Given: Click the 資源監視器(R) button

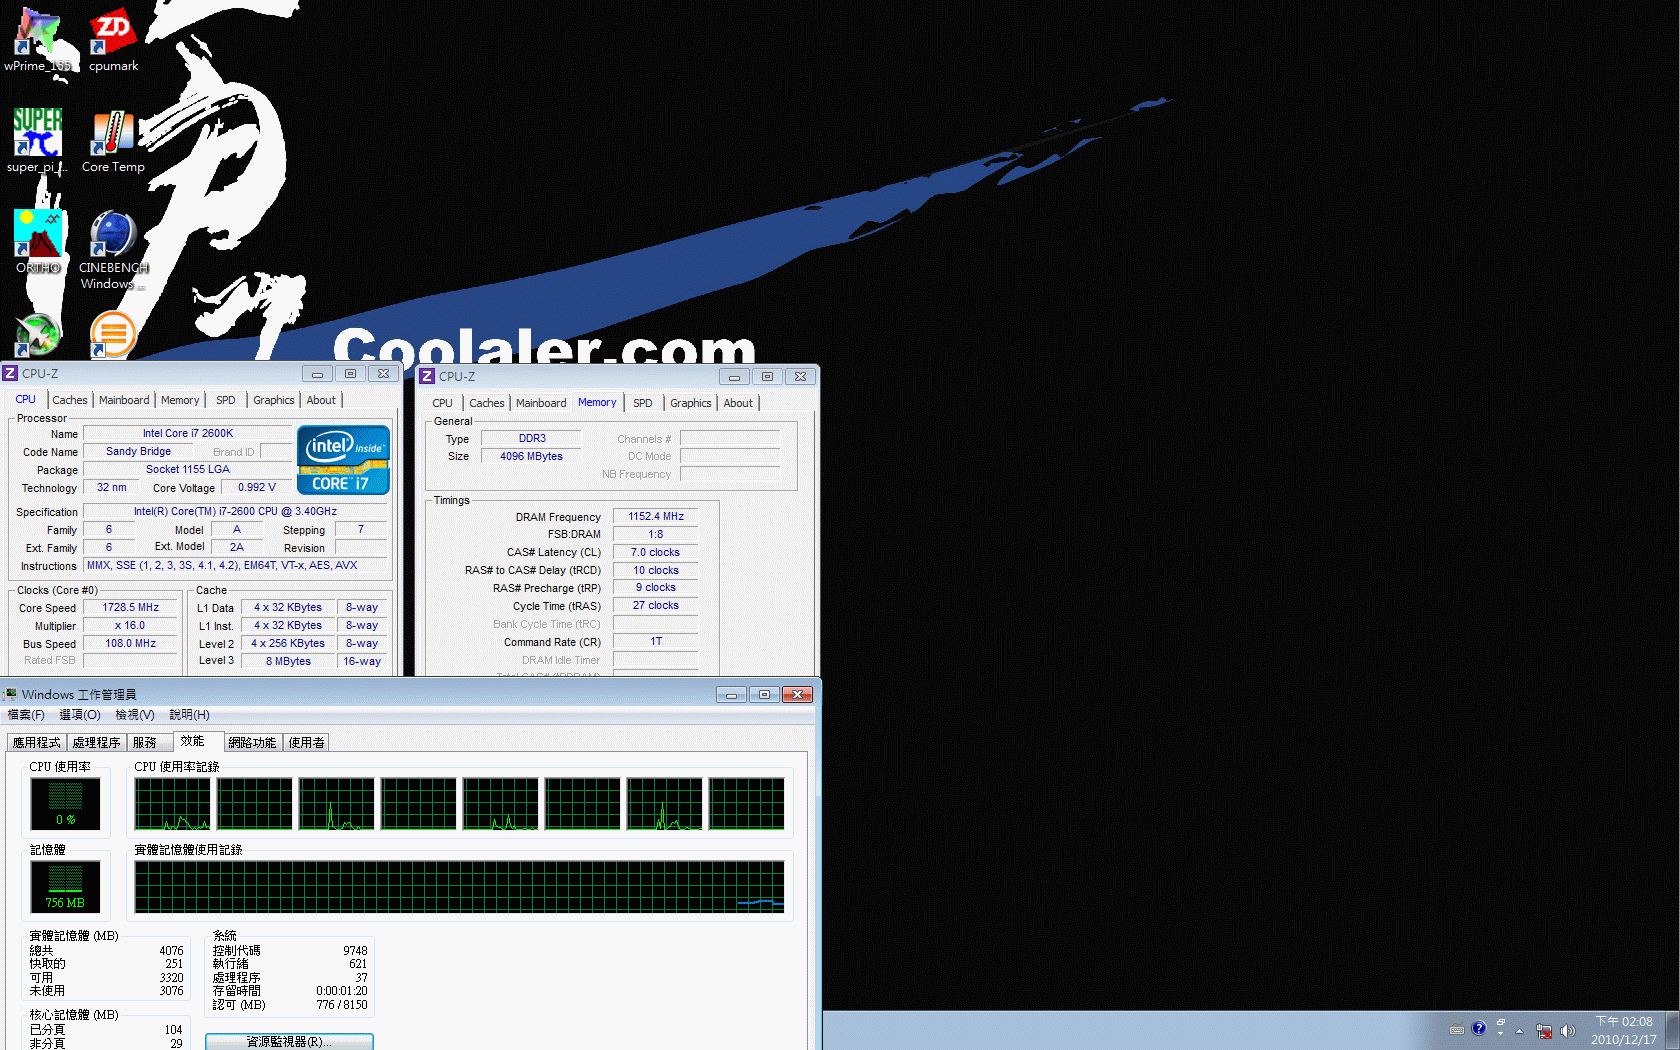Looking at the screenshot, I should coord(289,1041).
